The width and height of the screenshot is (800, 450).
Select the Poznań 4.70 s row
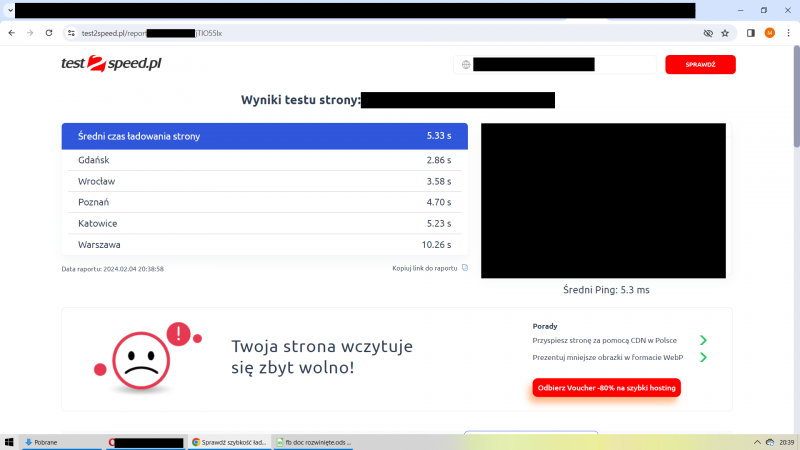point(265,202)
